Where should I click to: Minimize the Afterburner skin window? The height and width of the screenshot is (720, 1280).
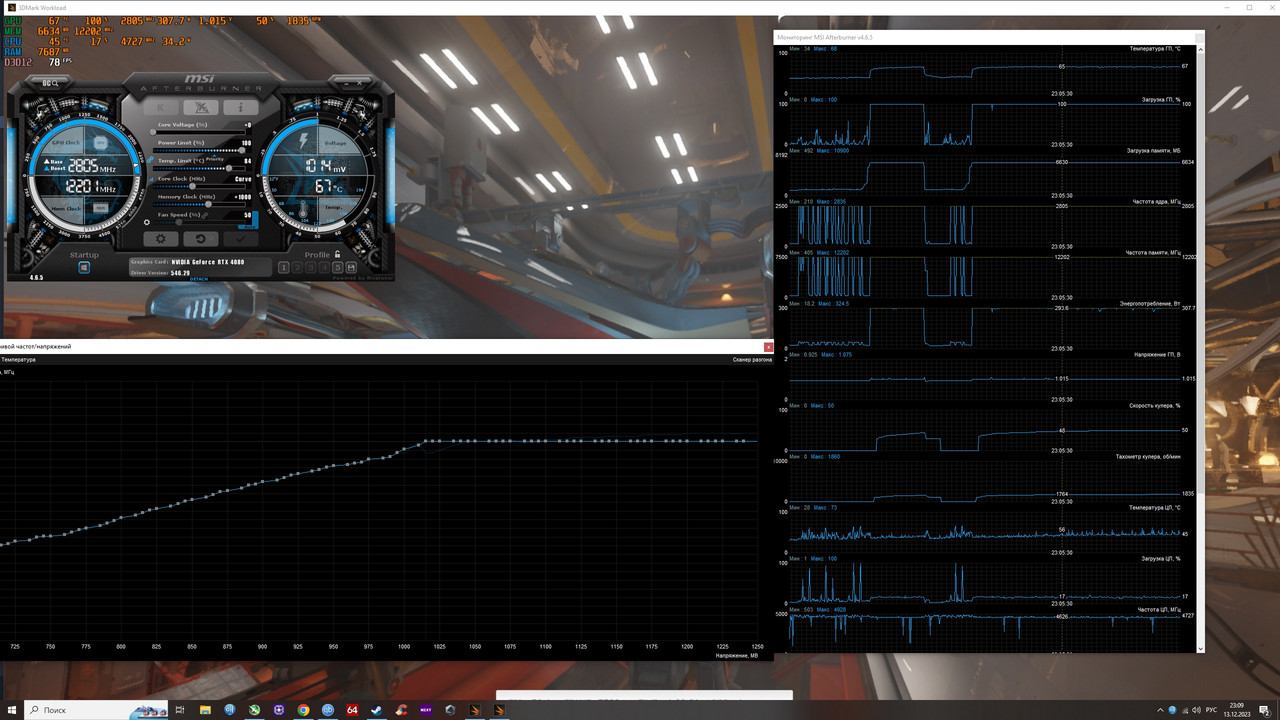[346, 83]
